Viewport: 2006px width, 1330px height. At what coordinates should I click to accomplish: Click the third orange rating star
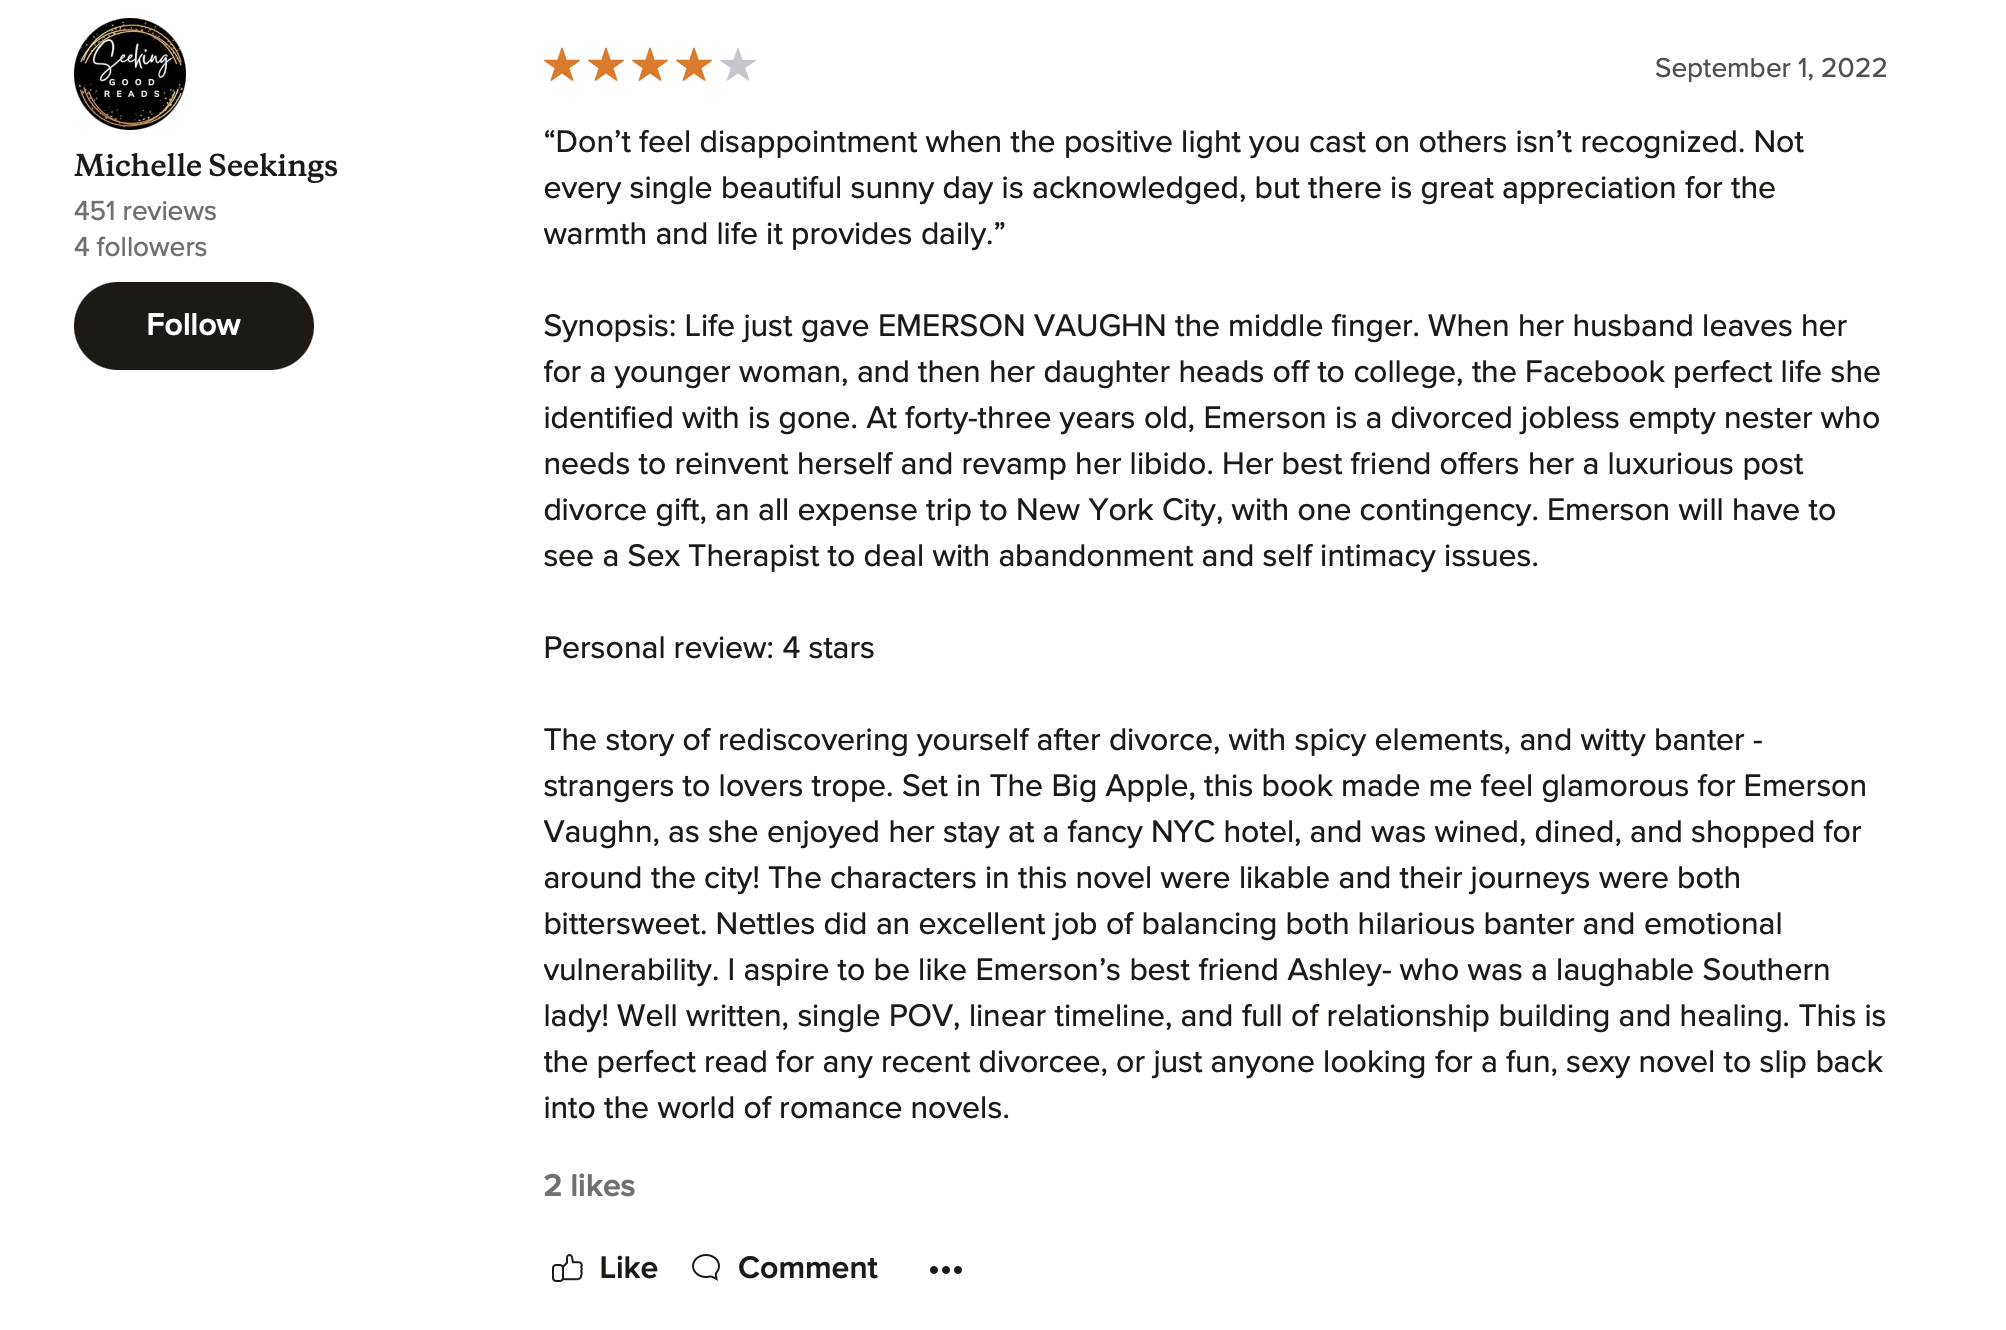tap(650, 66)
